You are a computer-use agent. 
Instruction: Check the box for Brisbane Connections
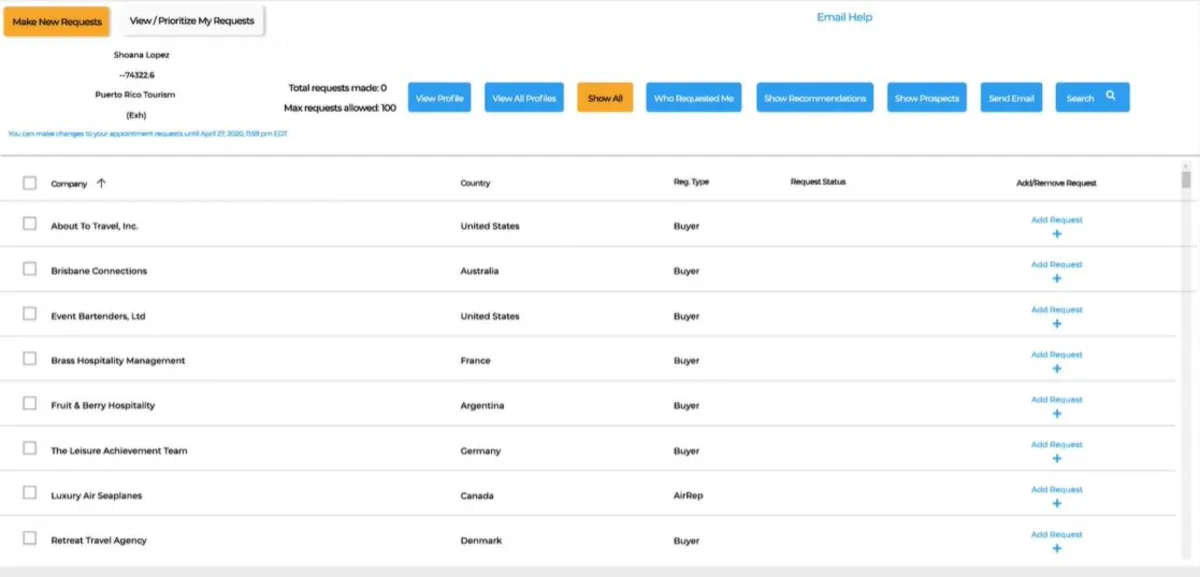(x=30, y=269)
